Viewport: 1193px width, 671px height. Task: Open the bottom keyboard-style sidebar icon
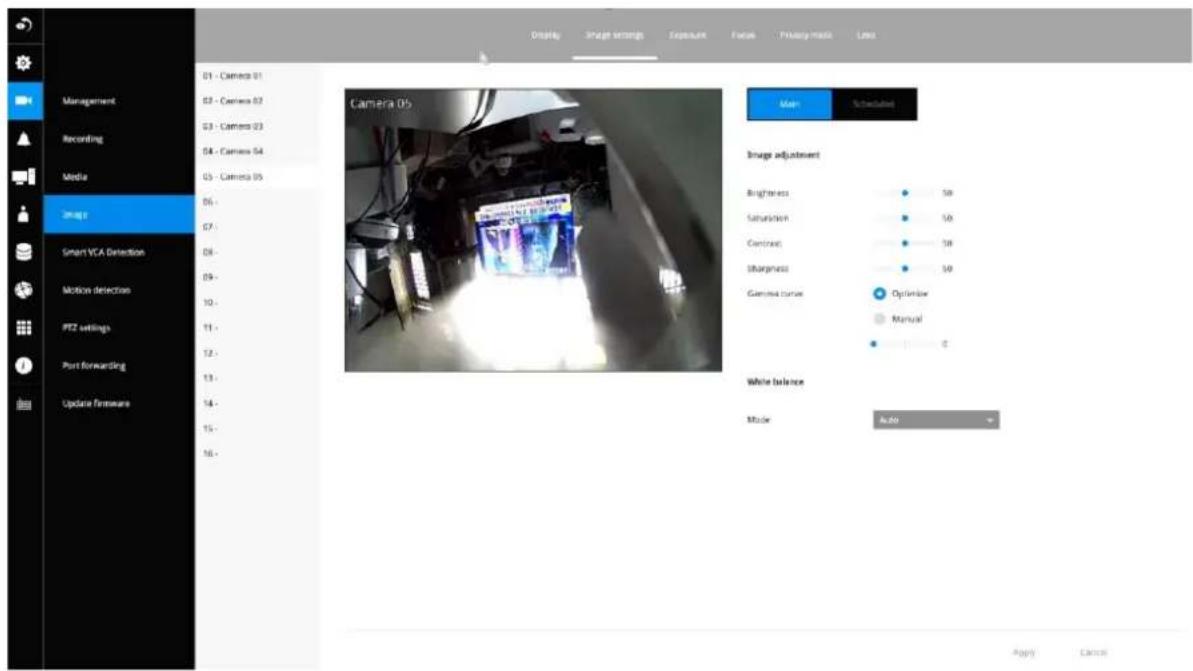24,404
